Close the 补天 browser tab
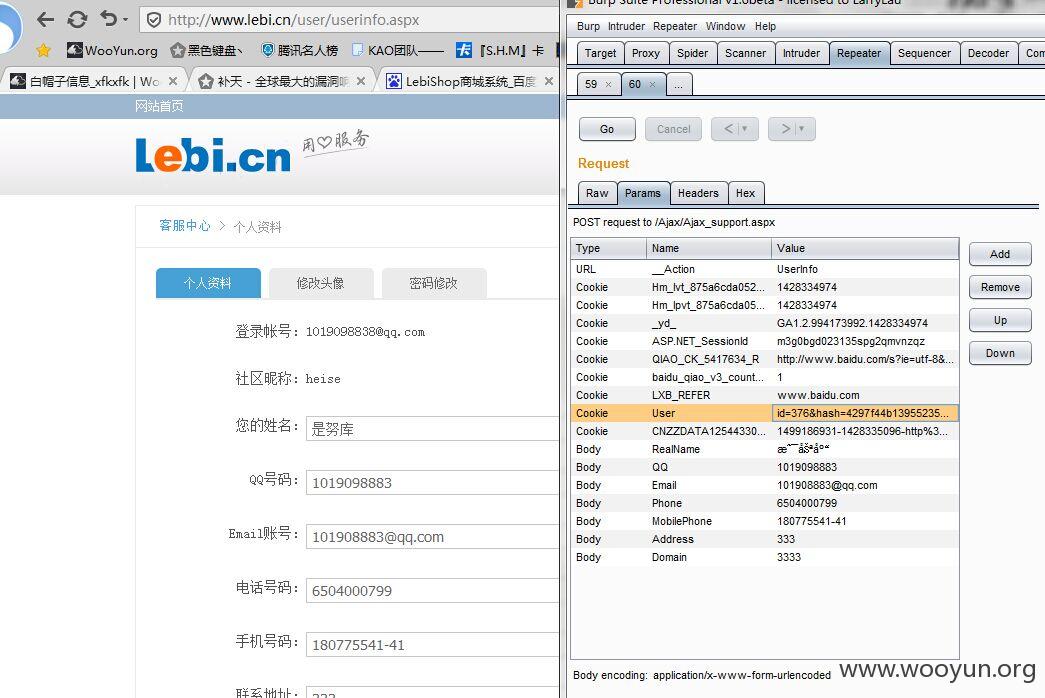The image size is (1045, 698). 361,81
